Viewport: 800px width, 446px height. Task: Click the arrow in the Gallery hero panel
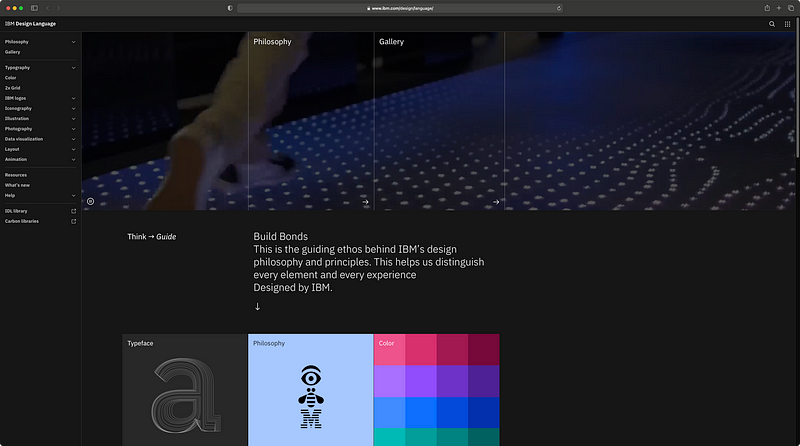pos(496,202)
